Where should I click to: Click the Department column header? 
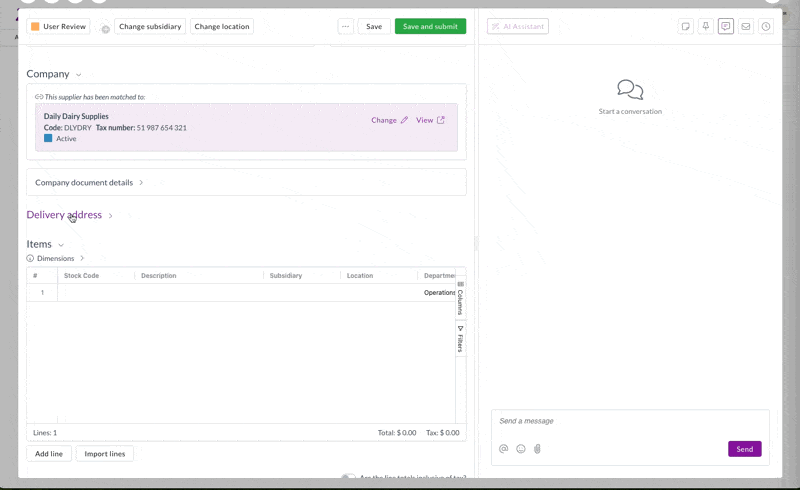coord(439,276)
